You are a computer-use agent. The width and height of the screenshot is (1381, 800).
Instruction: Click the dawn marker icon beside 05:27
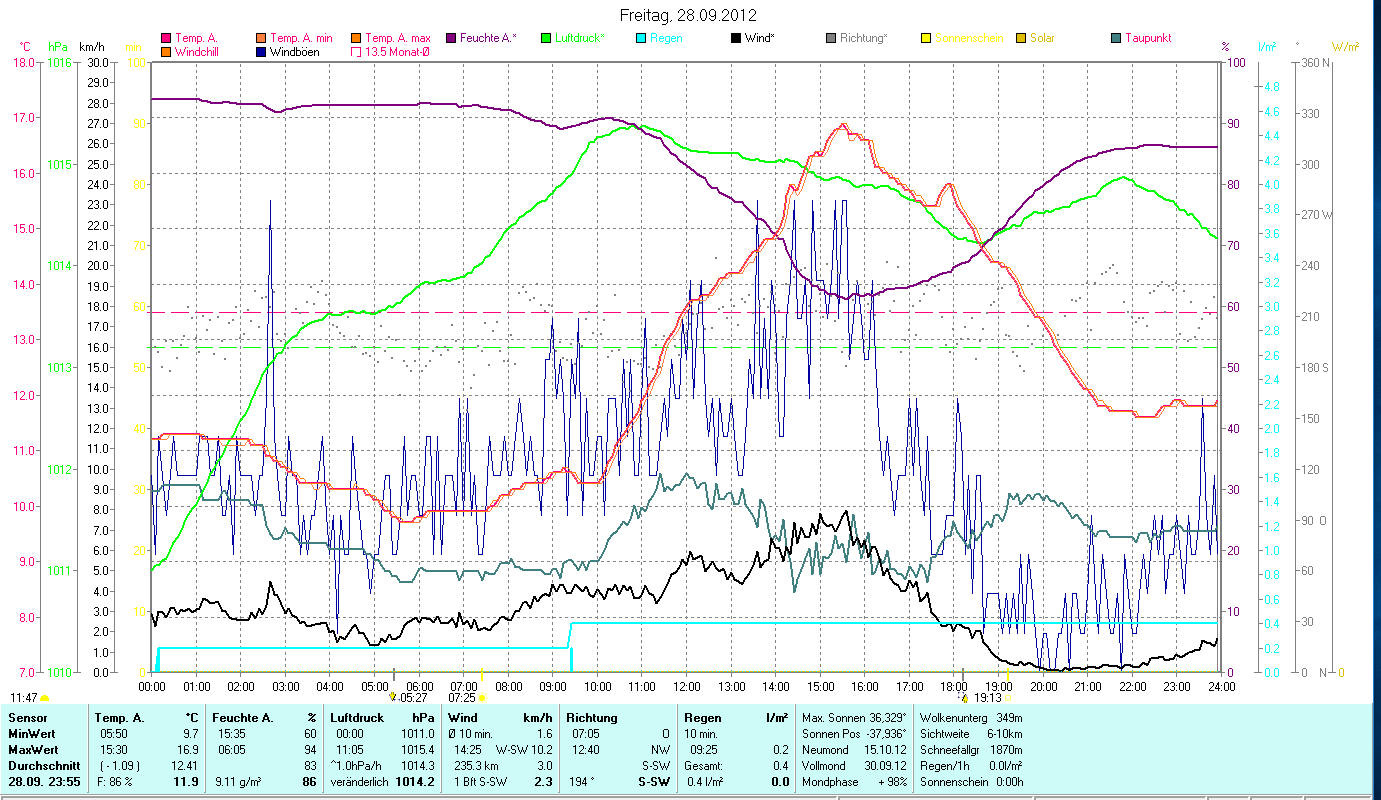point(392,697)
